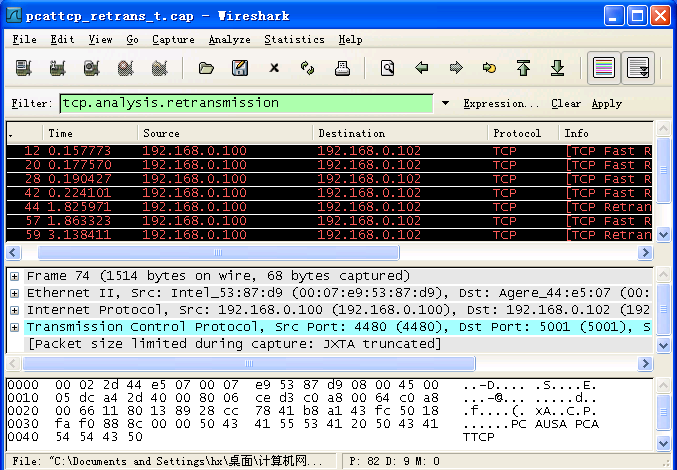The width and height of the screenshot is (677, 470).
Task: Jump to the first packet icon
Action: pyautogui.click(x=523, y=68)
